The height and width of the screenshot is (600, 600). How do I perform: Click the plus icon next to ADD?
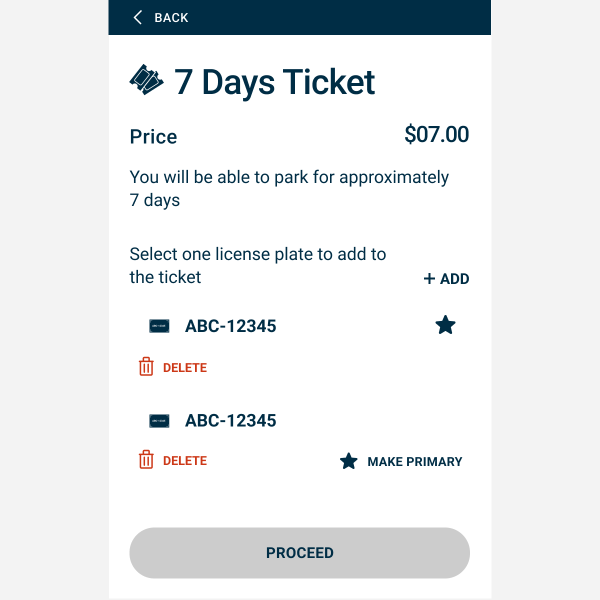pos(429,279)
